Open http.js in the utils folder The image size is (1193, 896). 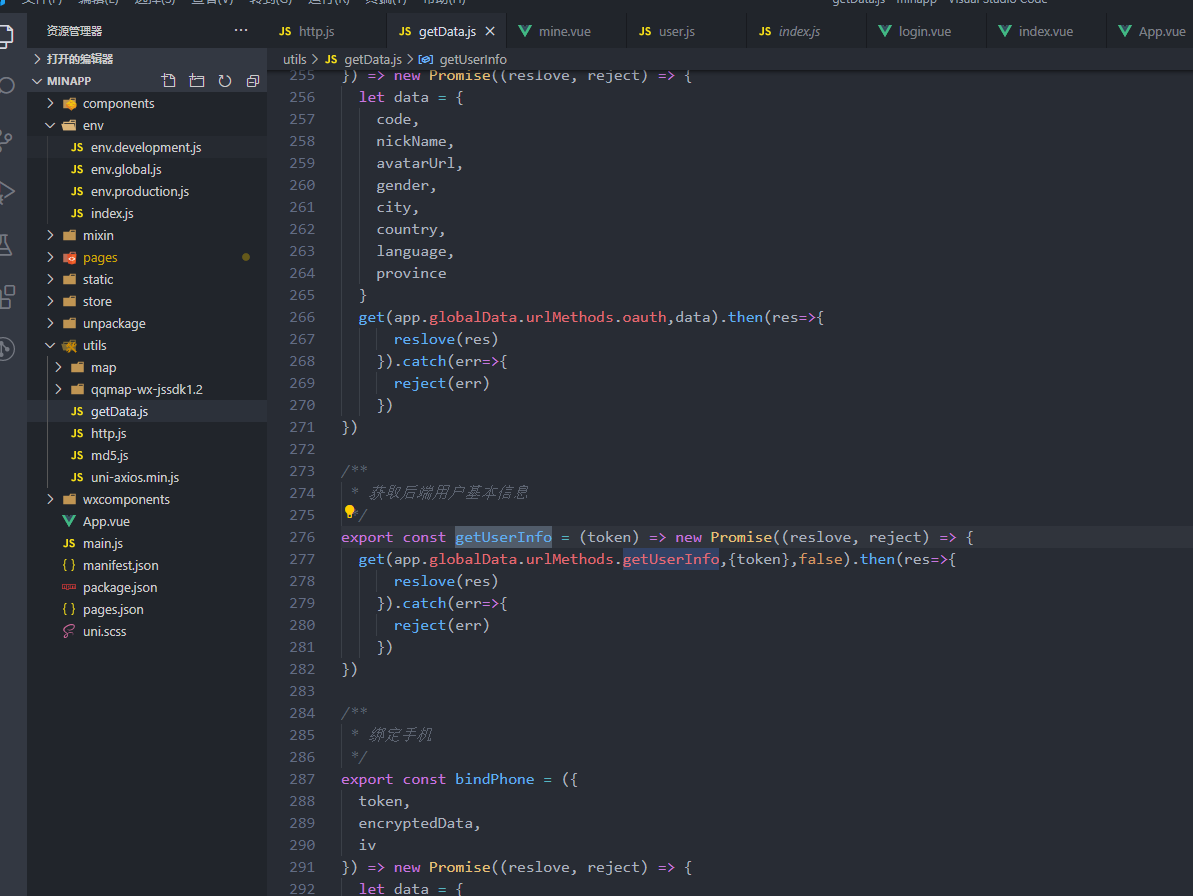coord(147,434)
